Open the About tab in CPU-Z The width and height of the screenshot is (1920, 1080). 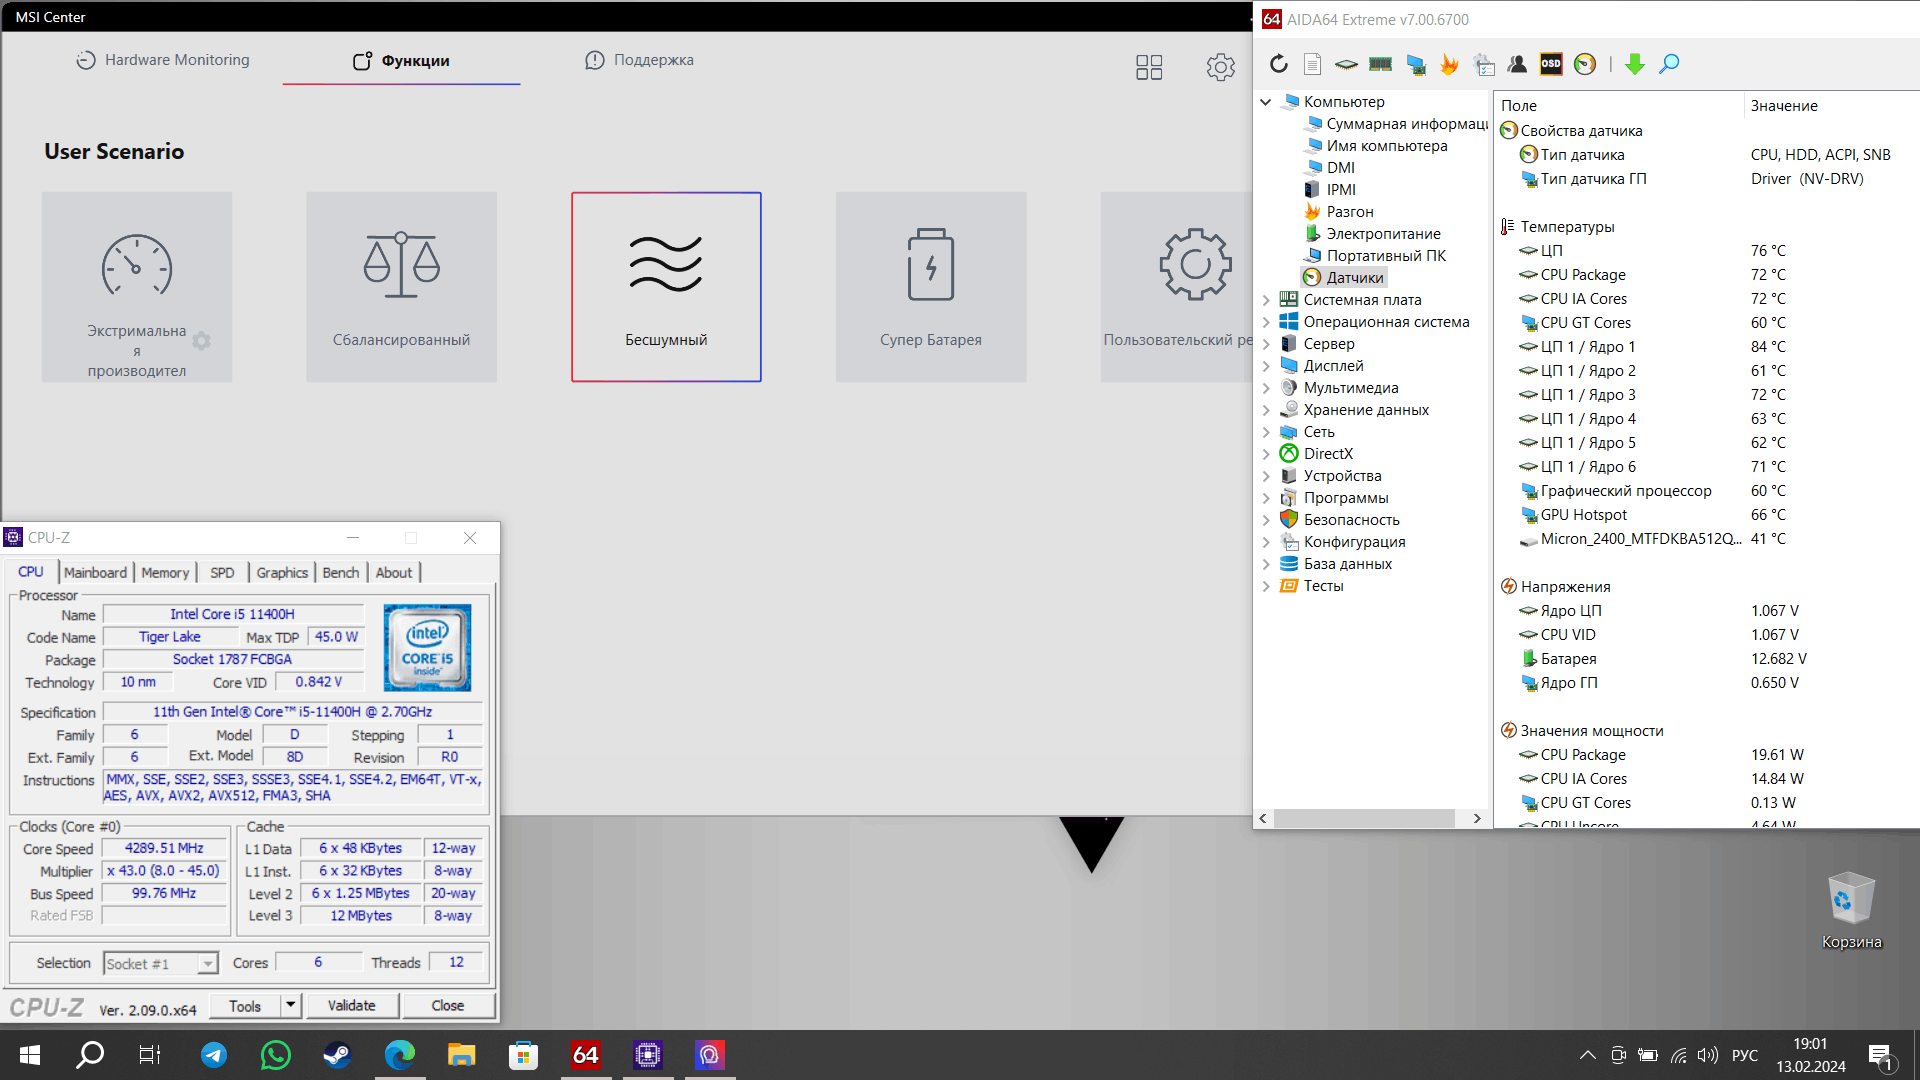pyautogui.click(x=394, y=572)
